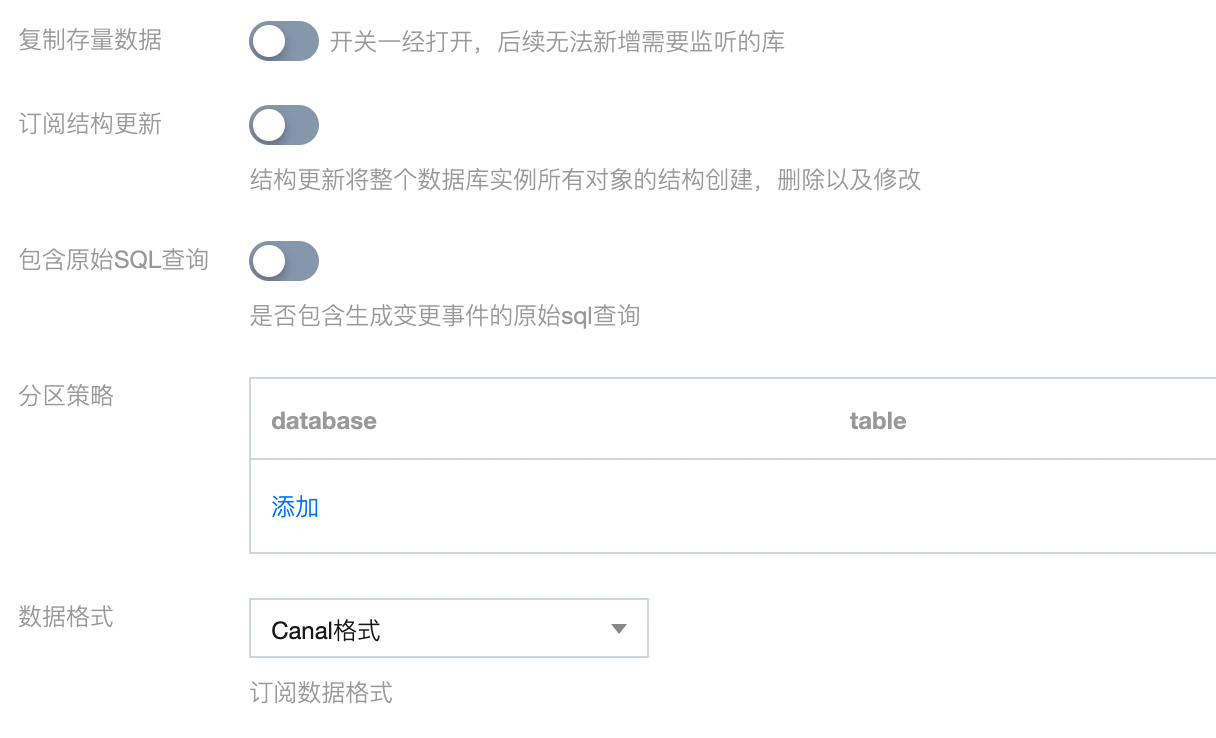
Task: Click the 分区策略 label
Action: point(66,396)
